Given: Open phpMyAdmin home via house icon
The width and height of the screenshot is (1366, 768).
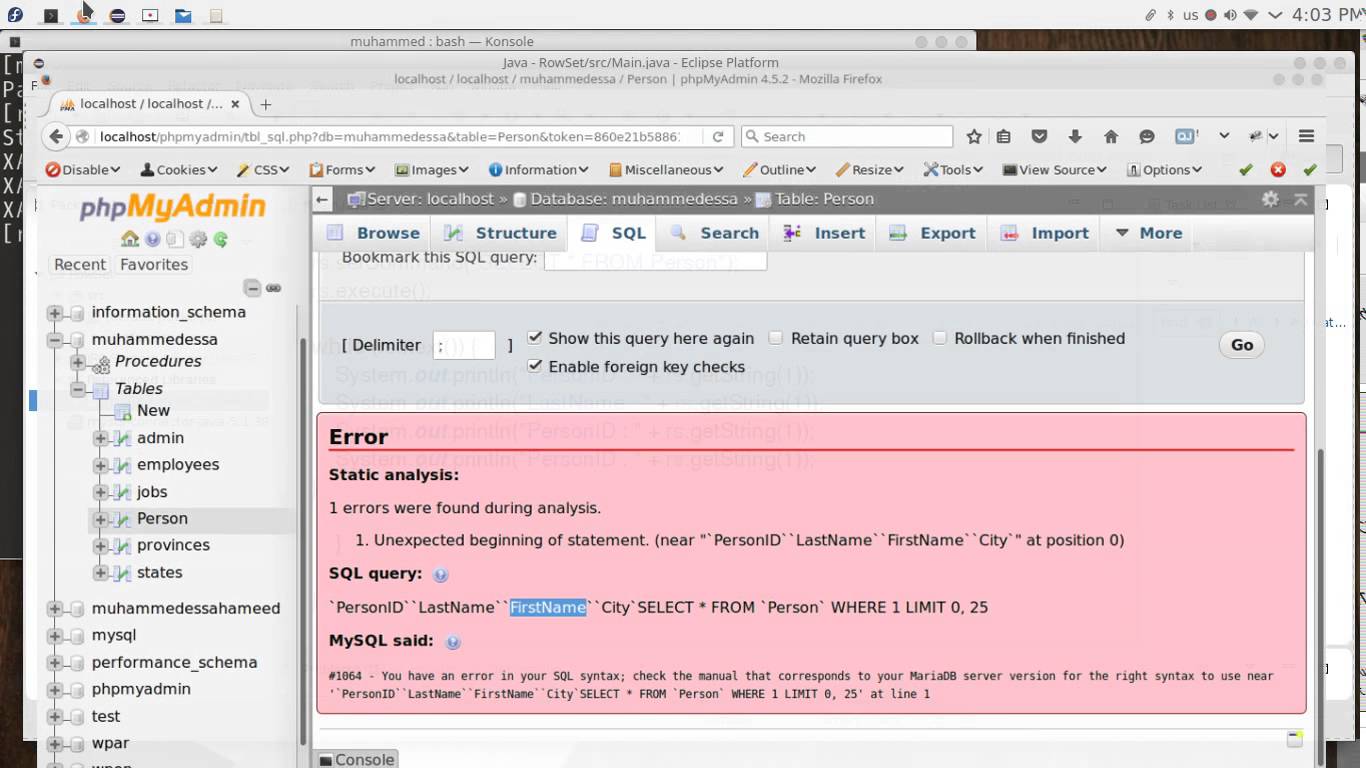Looking at the screenshot, I should pyautogui.click(x=130, y=239).
